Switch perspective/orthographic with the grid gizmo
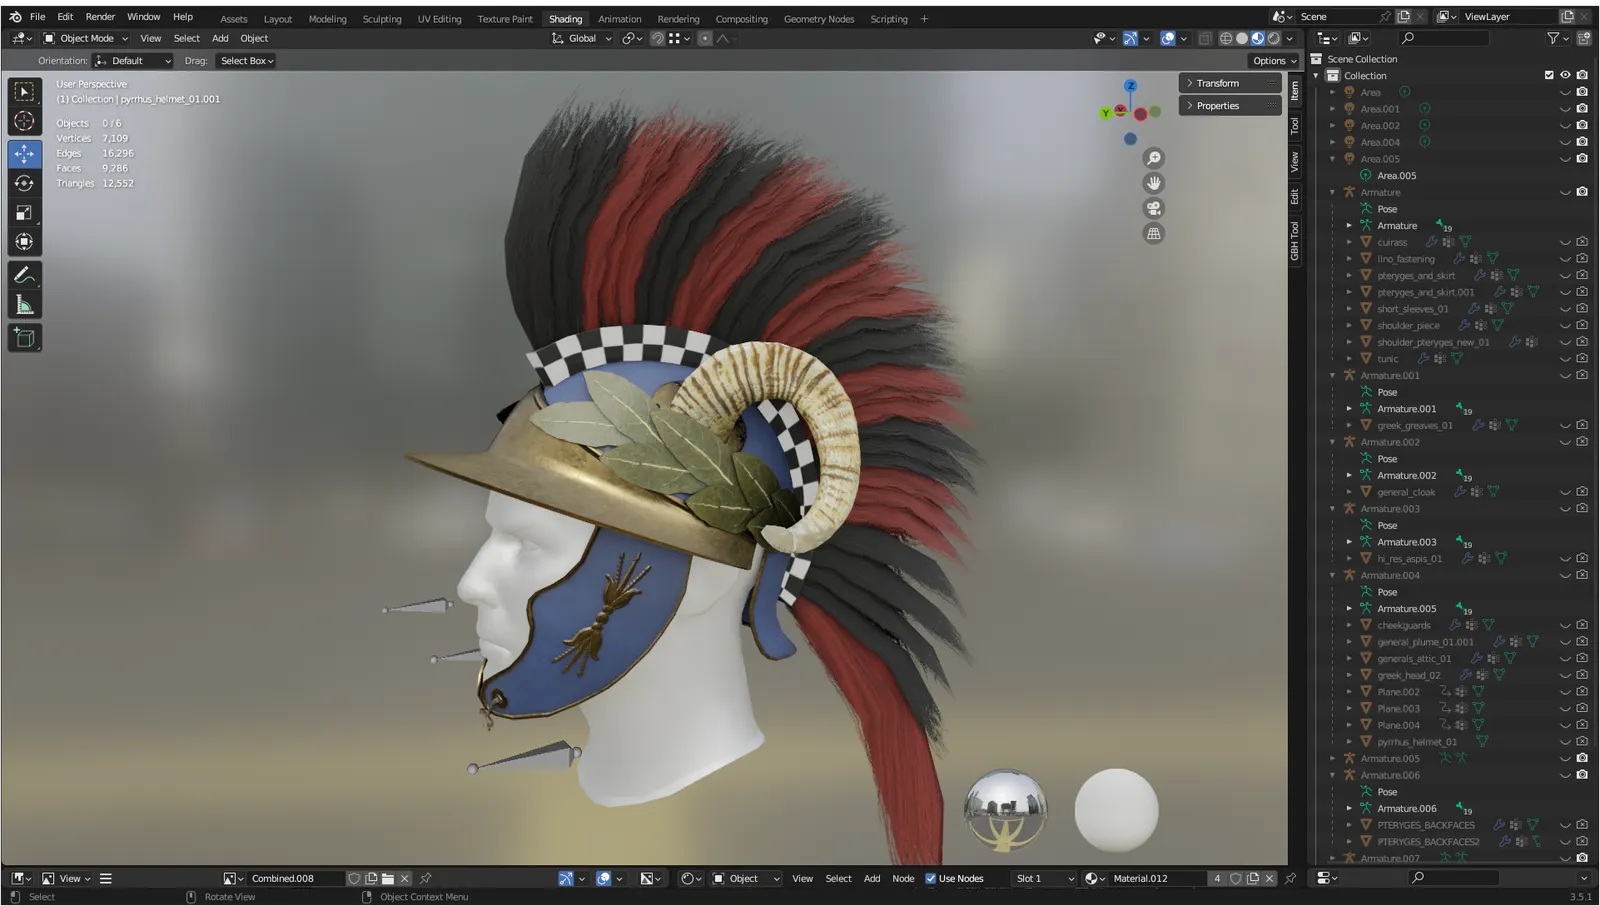 (1154, 233)
